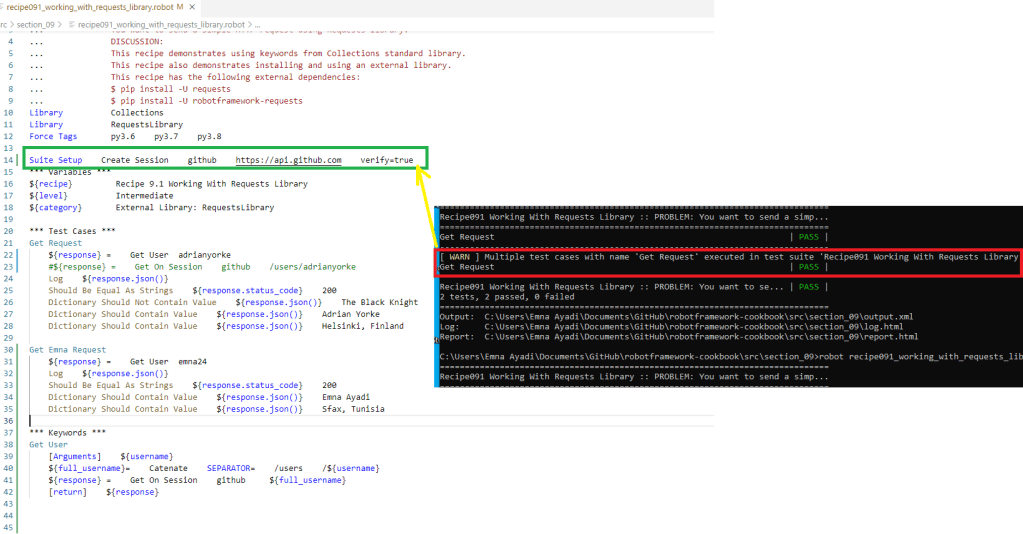Open the file name breadcrumb in path bar

click(161, 25)
